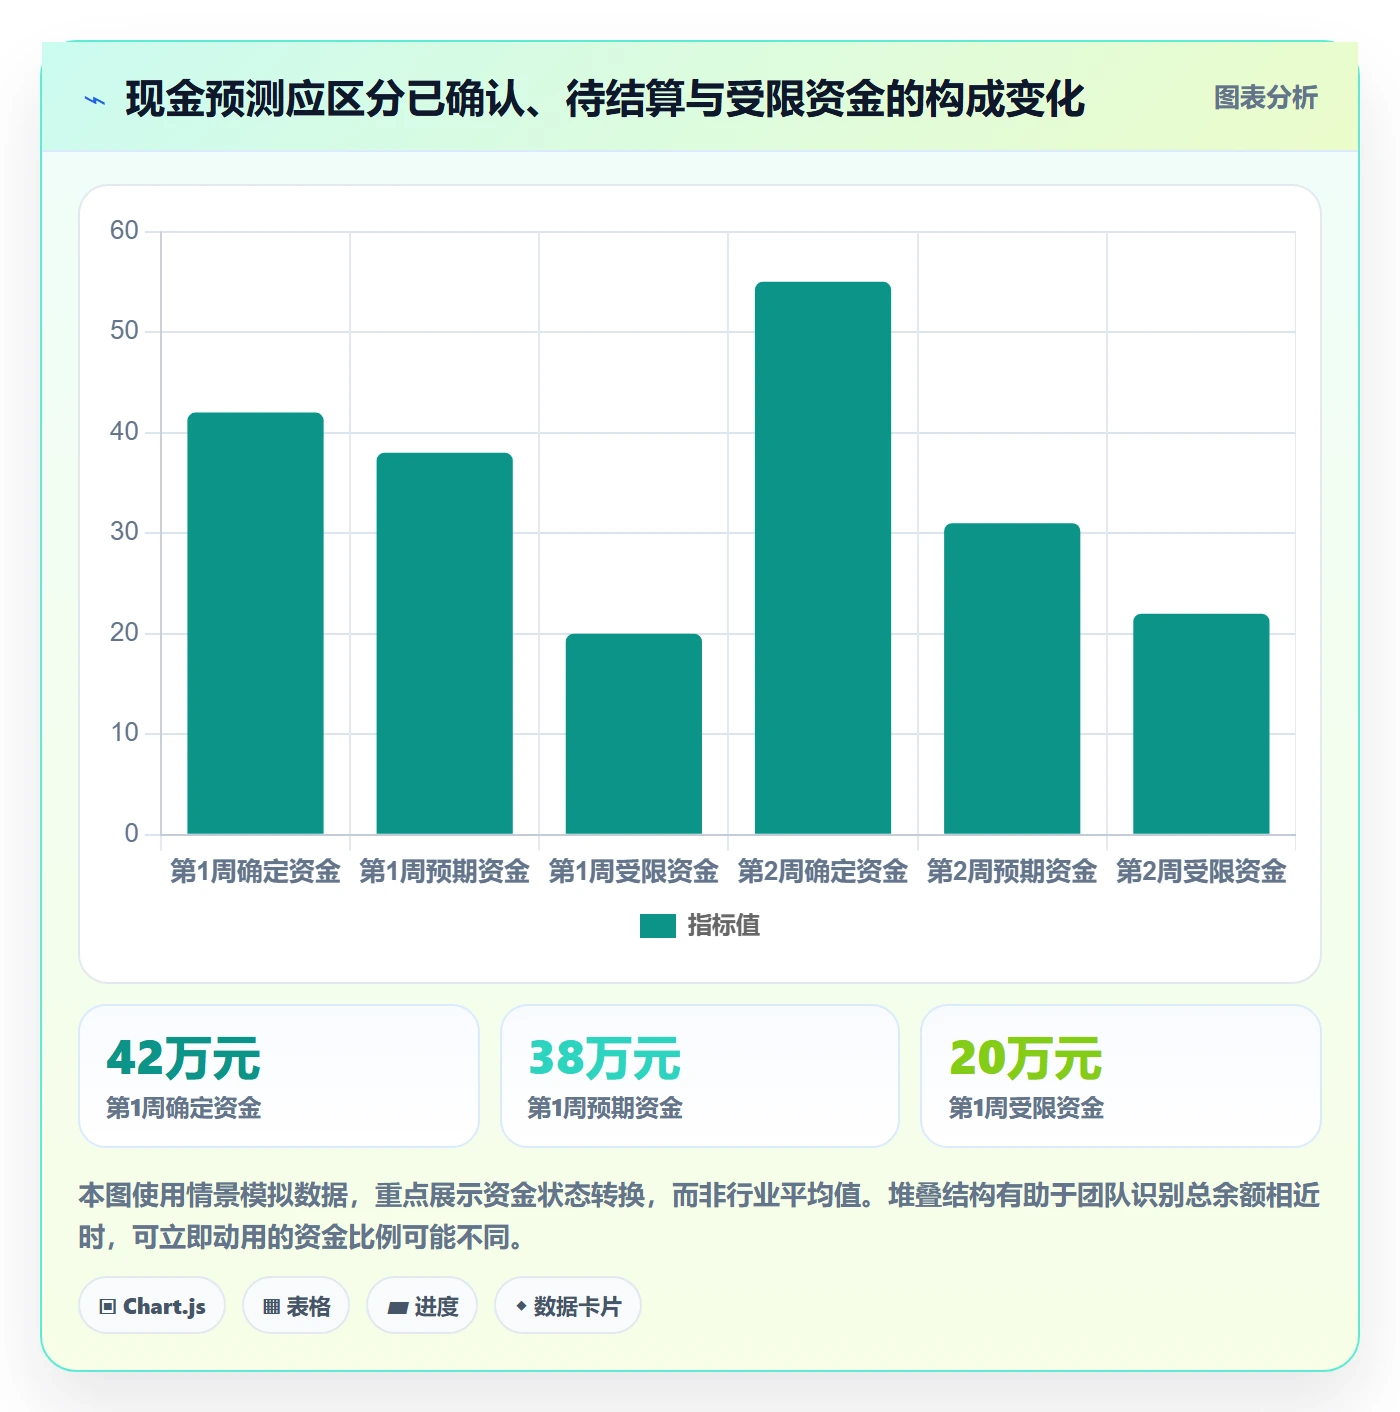Click the grid icon in the 表格 tag
The width and height of the screenshot is (1400, 1412).
[x=271, y=1307]
